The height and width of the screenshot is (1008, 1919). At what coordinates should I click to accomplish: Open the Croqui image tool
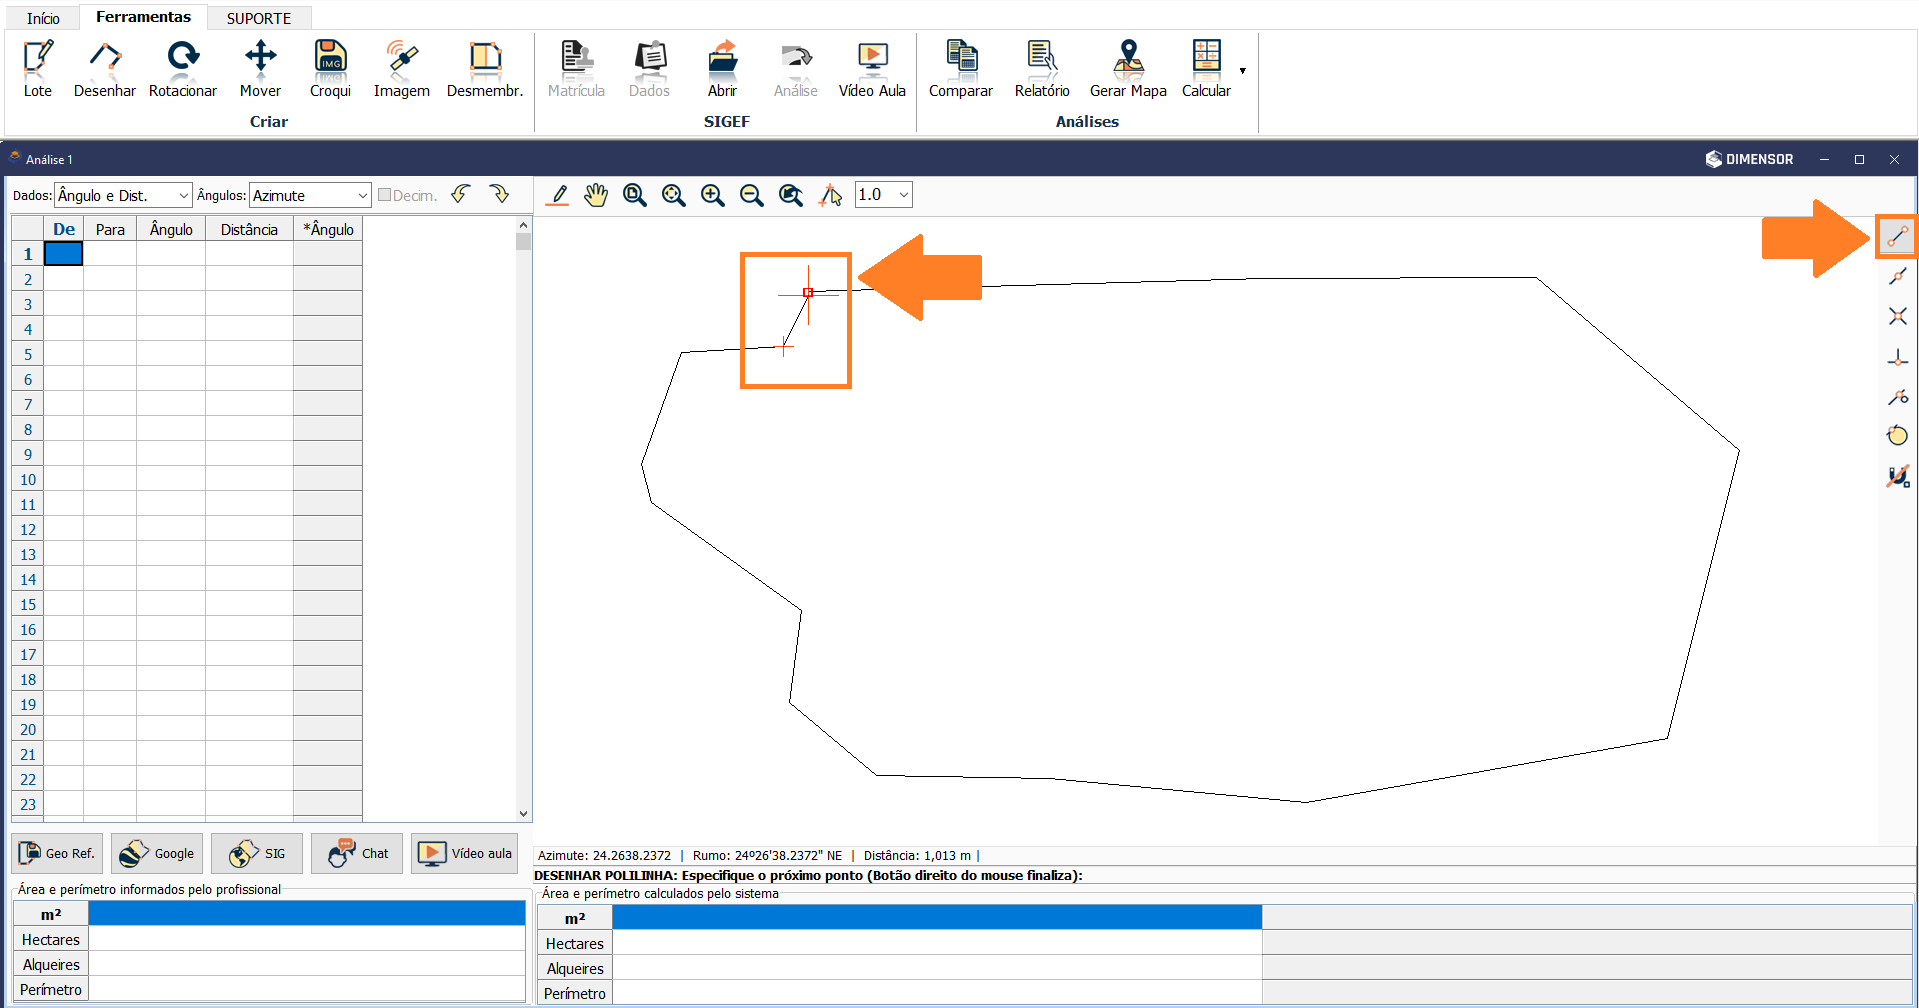click(x=330, y=68)
